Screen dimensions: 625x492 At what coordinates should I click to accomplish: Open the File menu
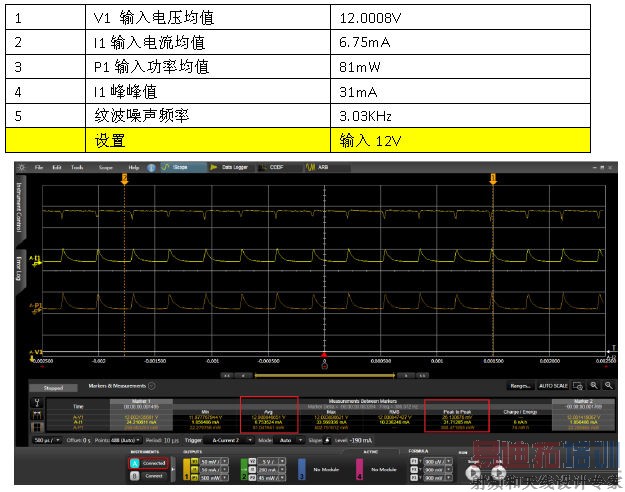[x=39, y=167]
